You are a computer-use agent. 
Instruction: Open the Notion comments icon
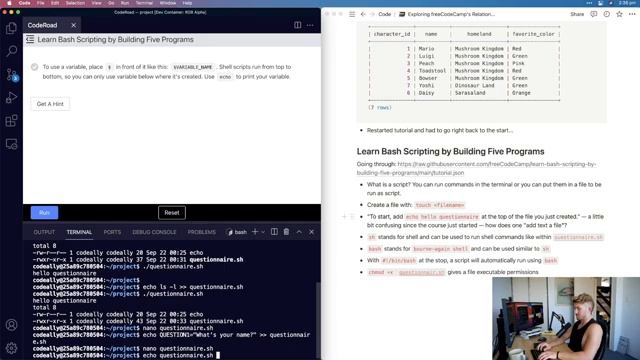tap(593, 14)
